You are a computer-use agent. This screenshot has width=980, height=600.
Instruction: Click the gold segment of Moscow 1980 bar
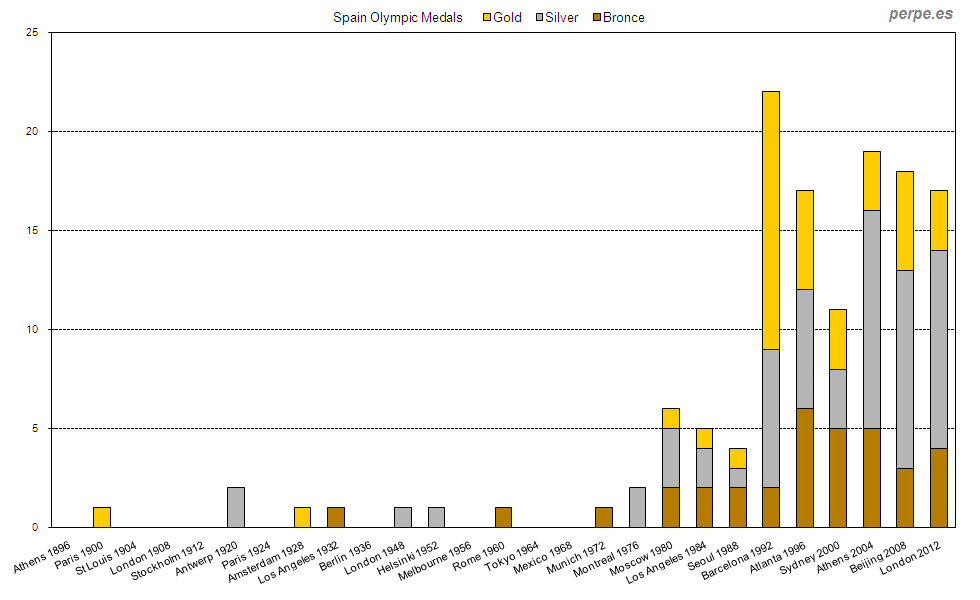tap(671, 418)
